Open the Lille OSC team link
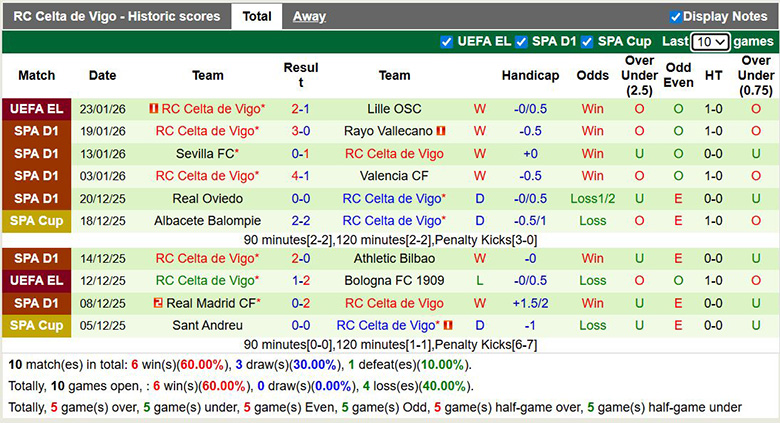780x423 pixels. point(394,109)
